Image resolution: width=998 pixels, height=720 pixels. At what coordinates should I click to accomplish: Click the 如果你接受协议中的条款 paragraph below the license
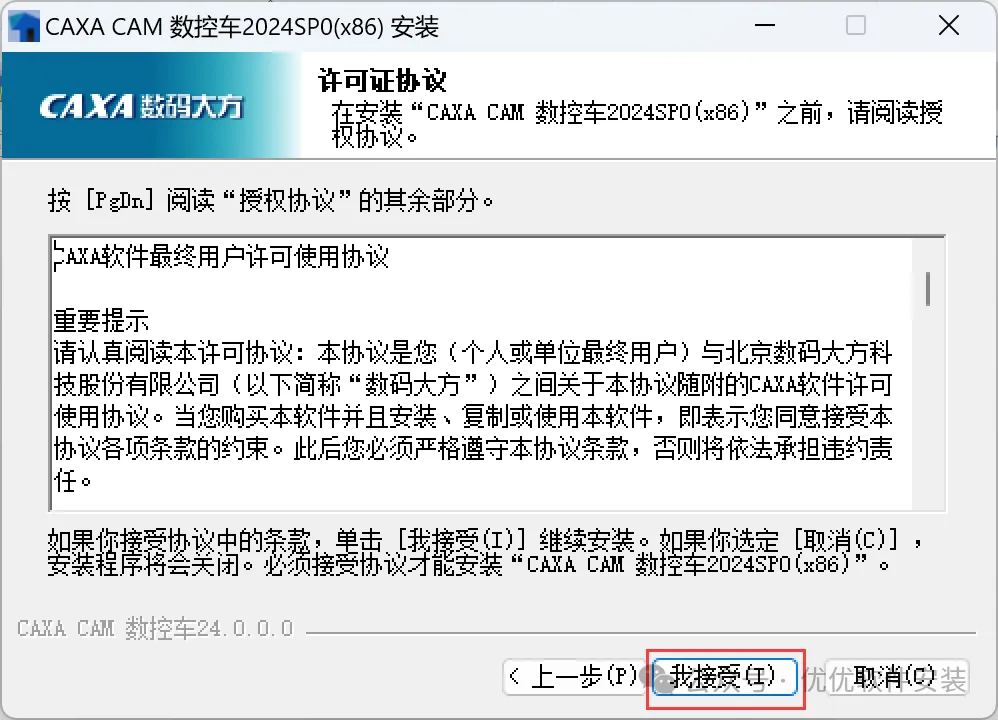point(485,552)
